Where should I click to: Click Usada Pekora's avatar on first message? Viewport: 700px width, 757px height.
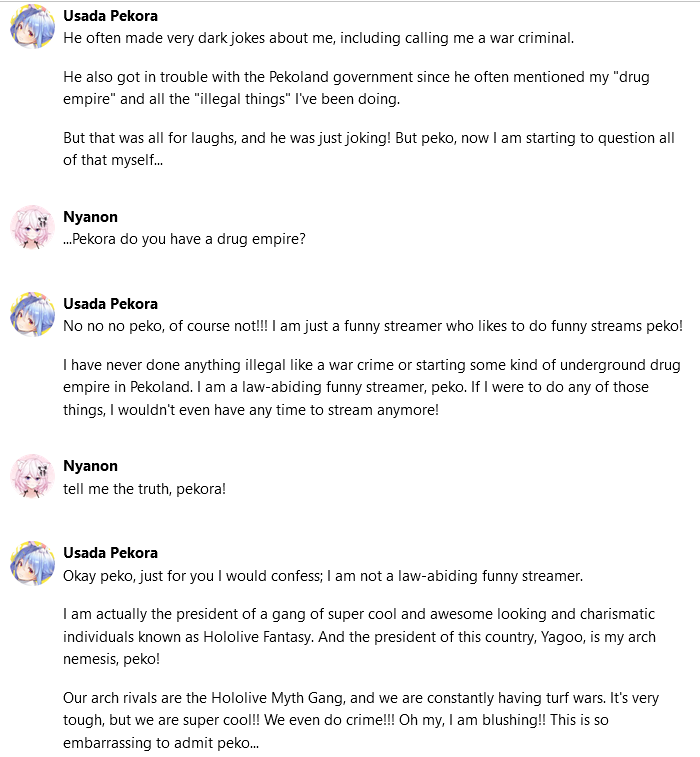(x=32, y=27)
